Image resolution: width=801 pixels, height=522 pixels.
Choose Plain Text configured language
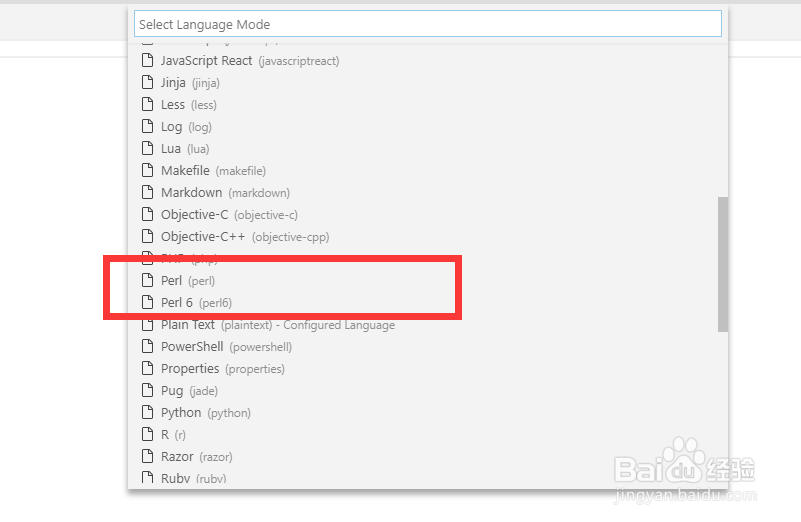428,324
